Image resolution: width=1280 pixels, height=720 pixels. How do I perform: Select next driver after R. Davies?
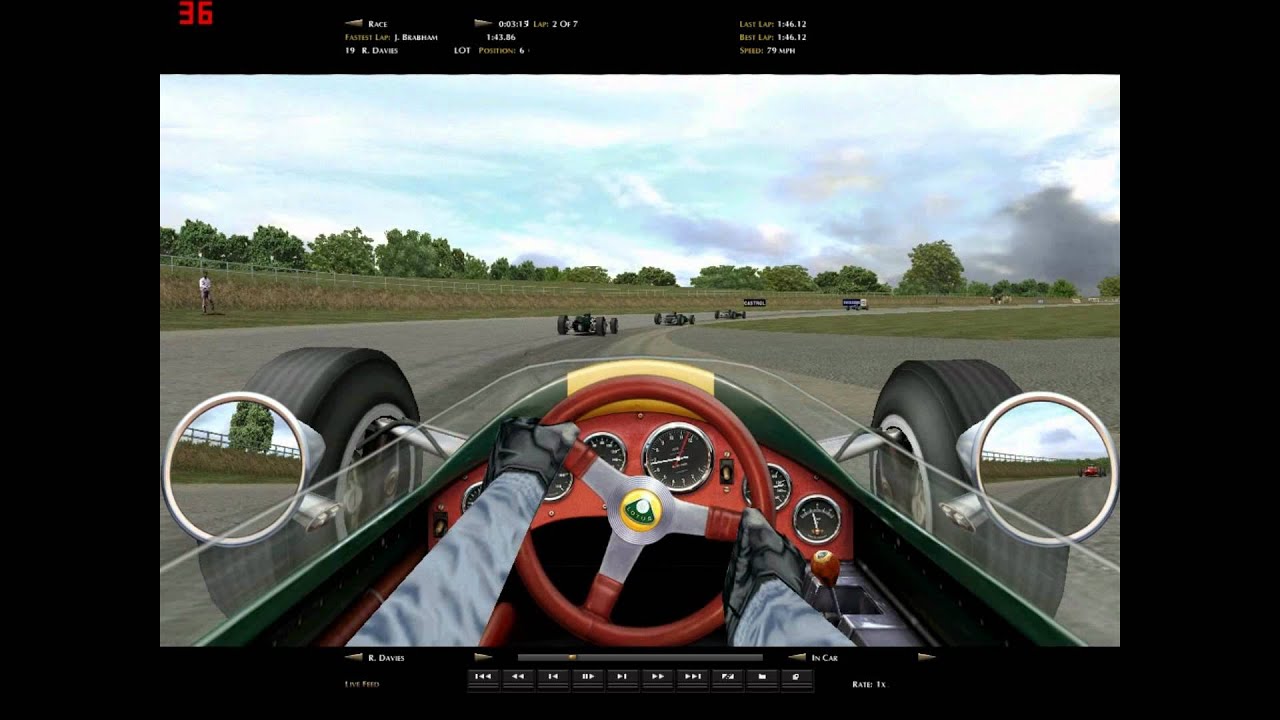(483, 658)
